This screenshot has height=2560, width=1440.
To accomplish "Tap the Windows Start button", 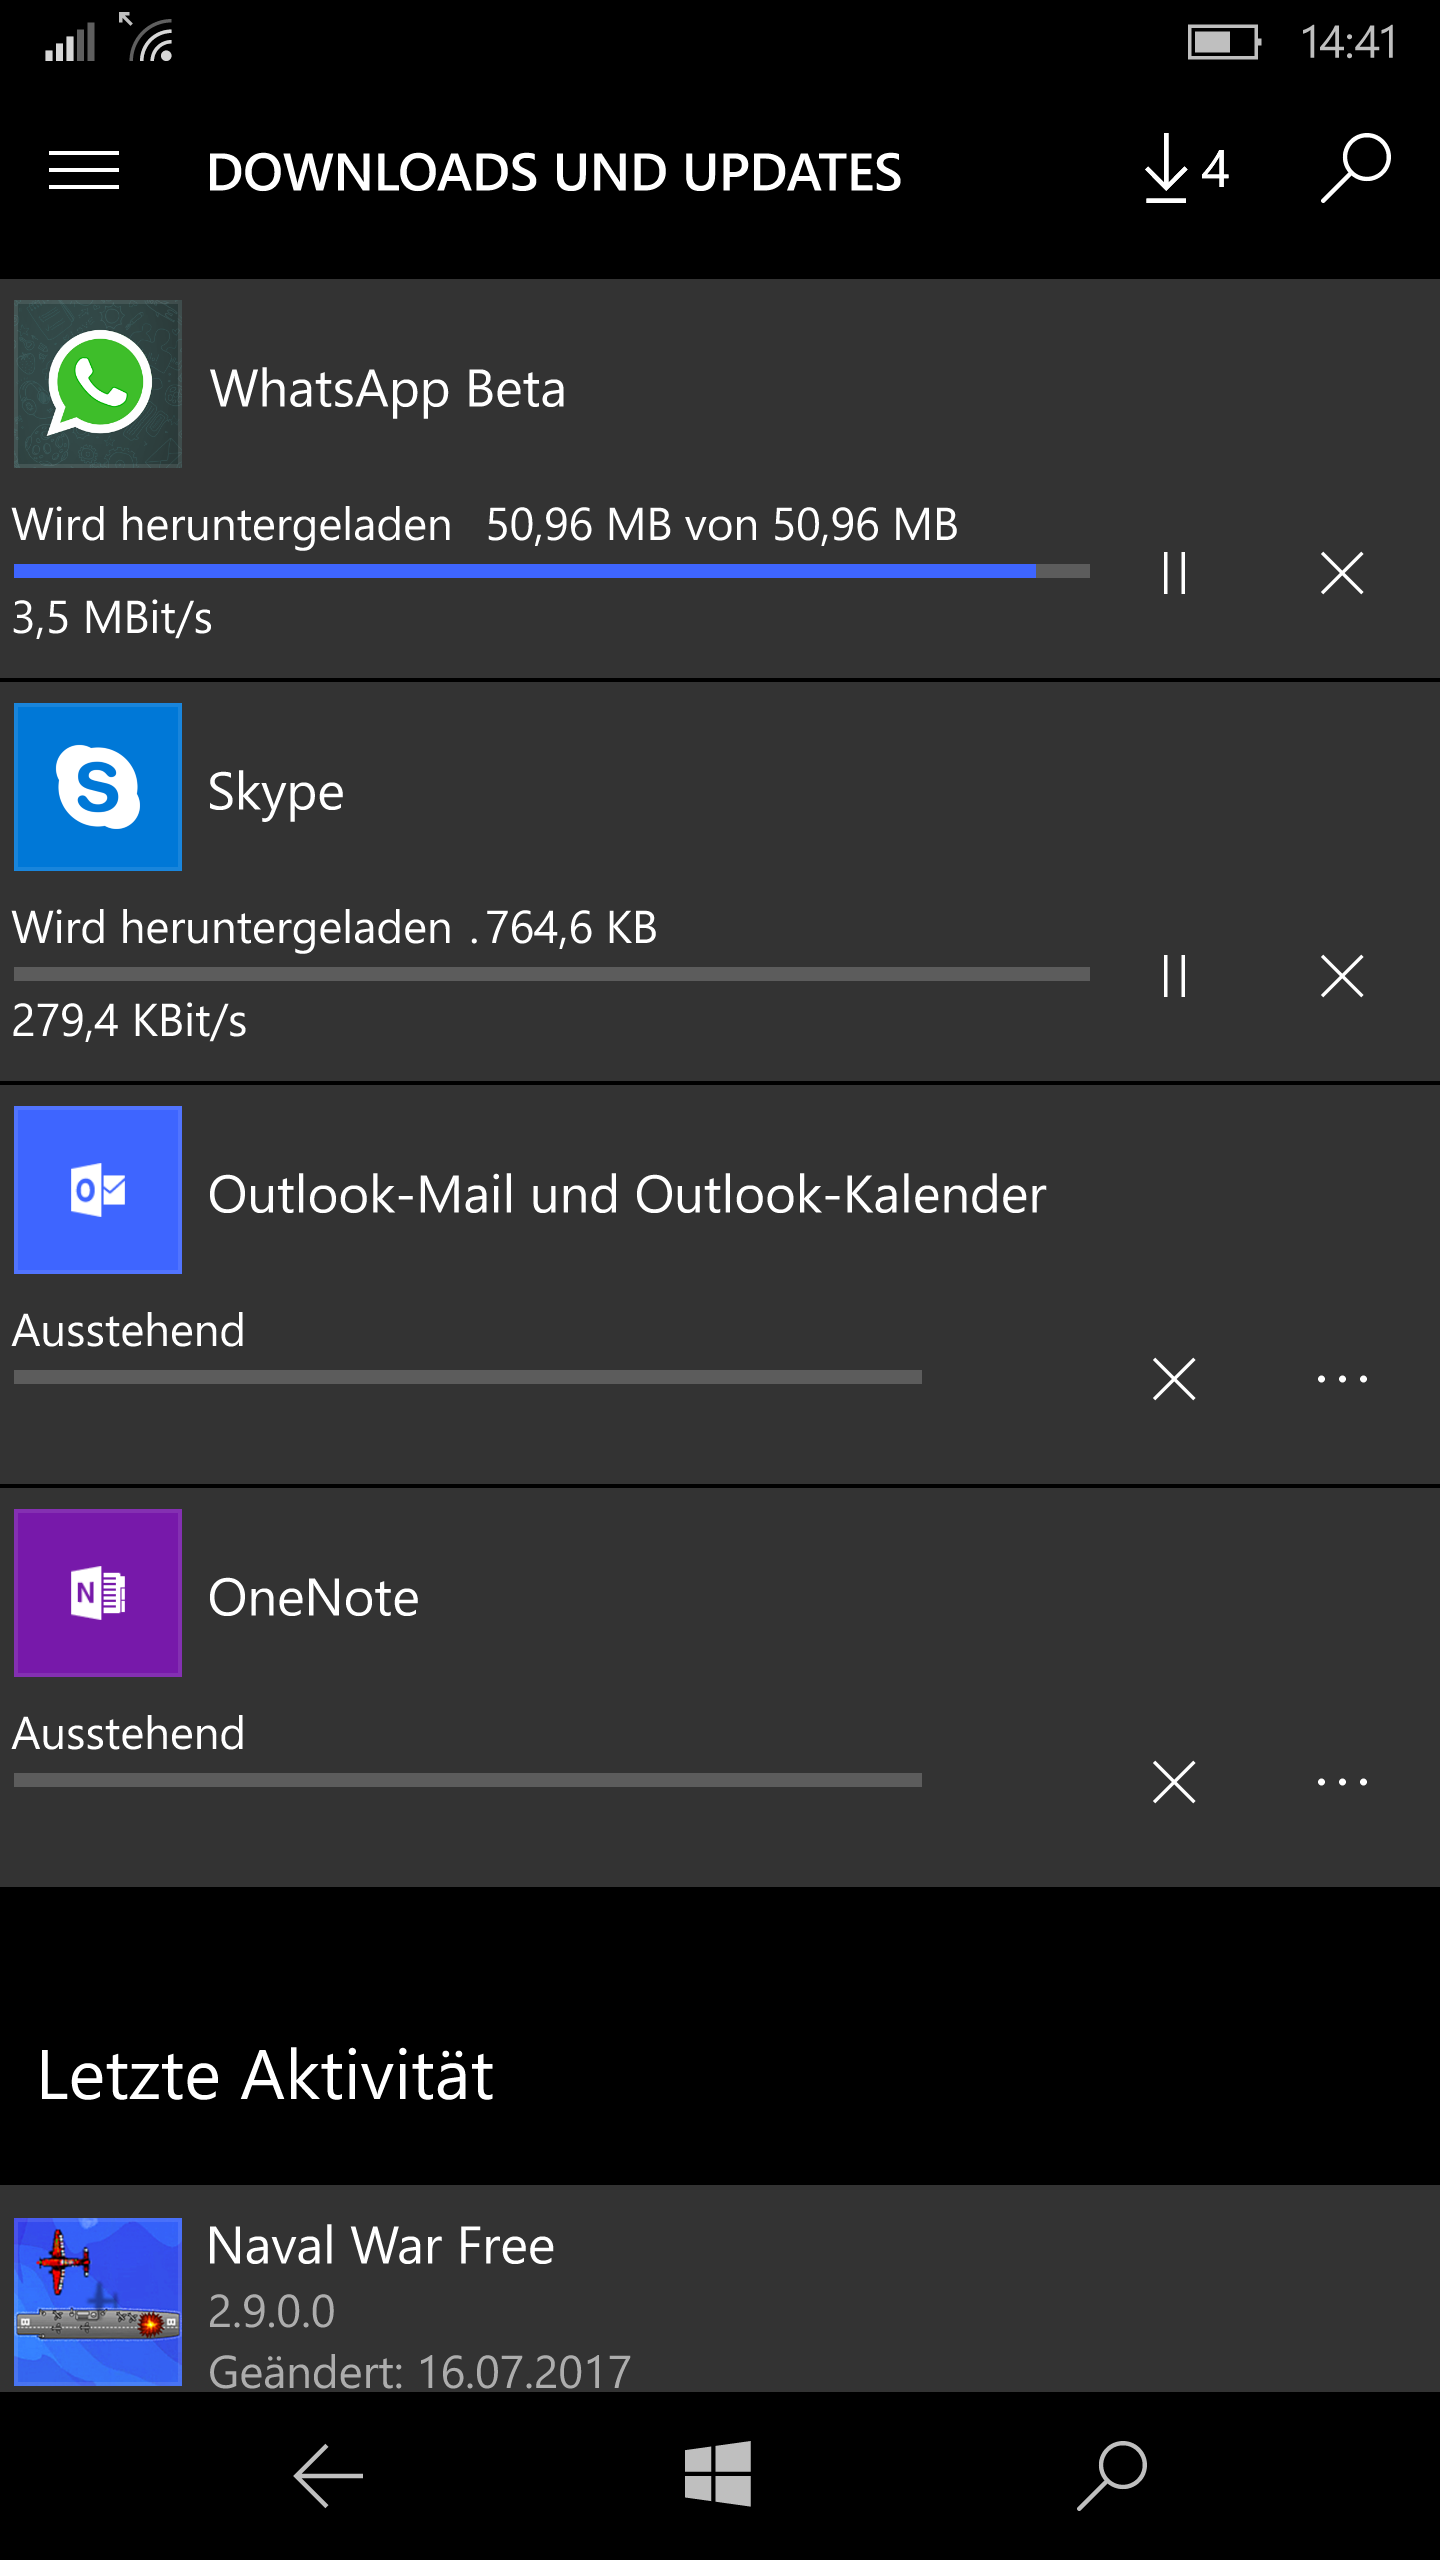I will [718, 2474].
